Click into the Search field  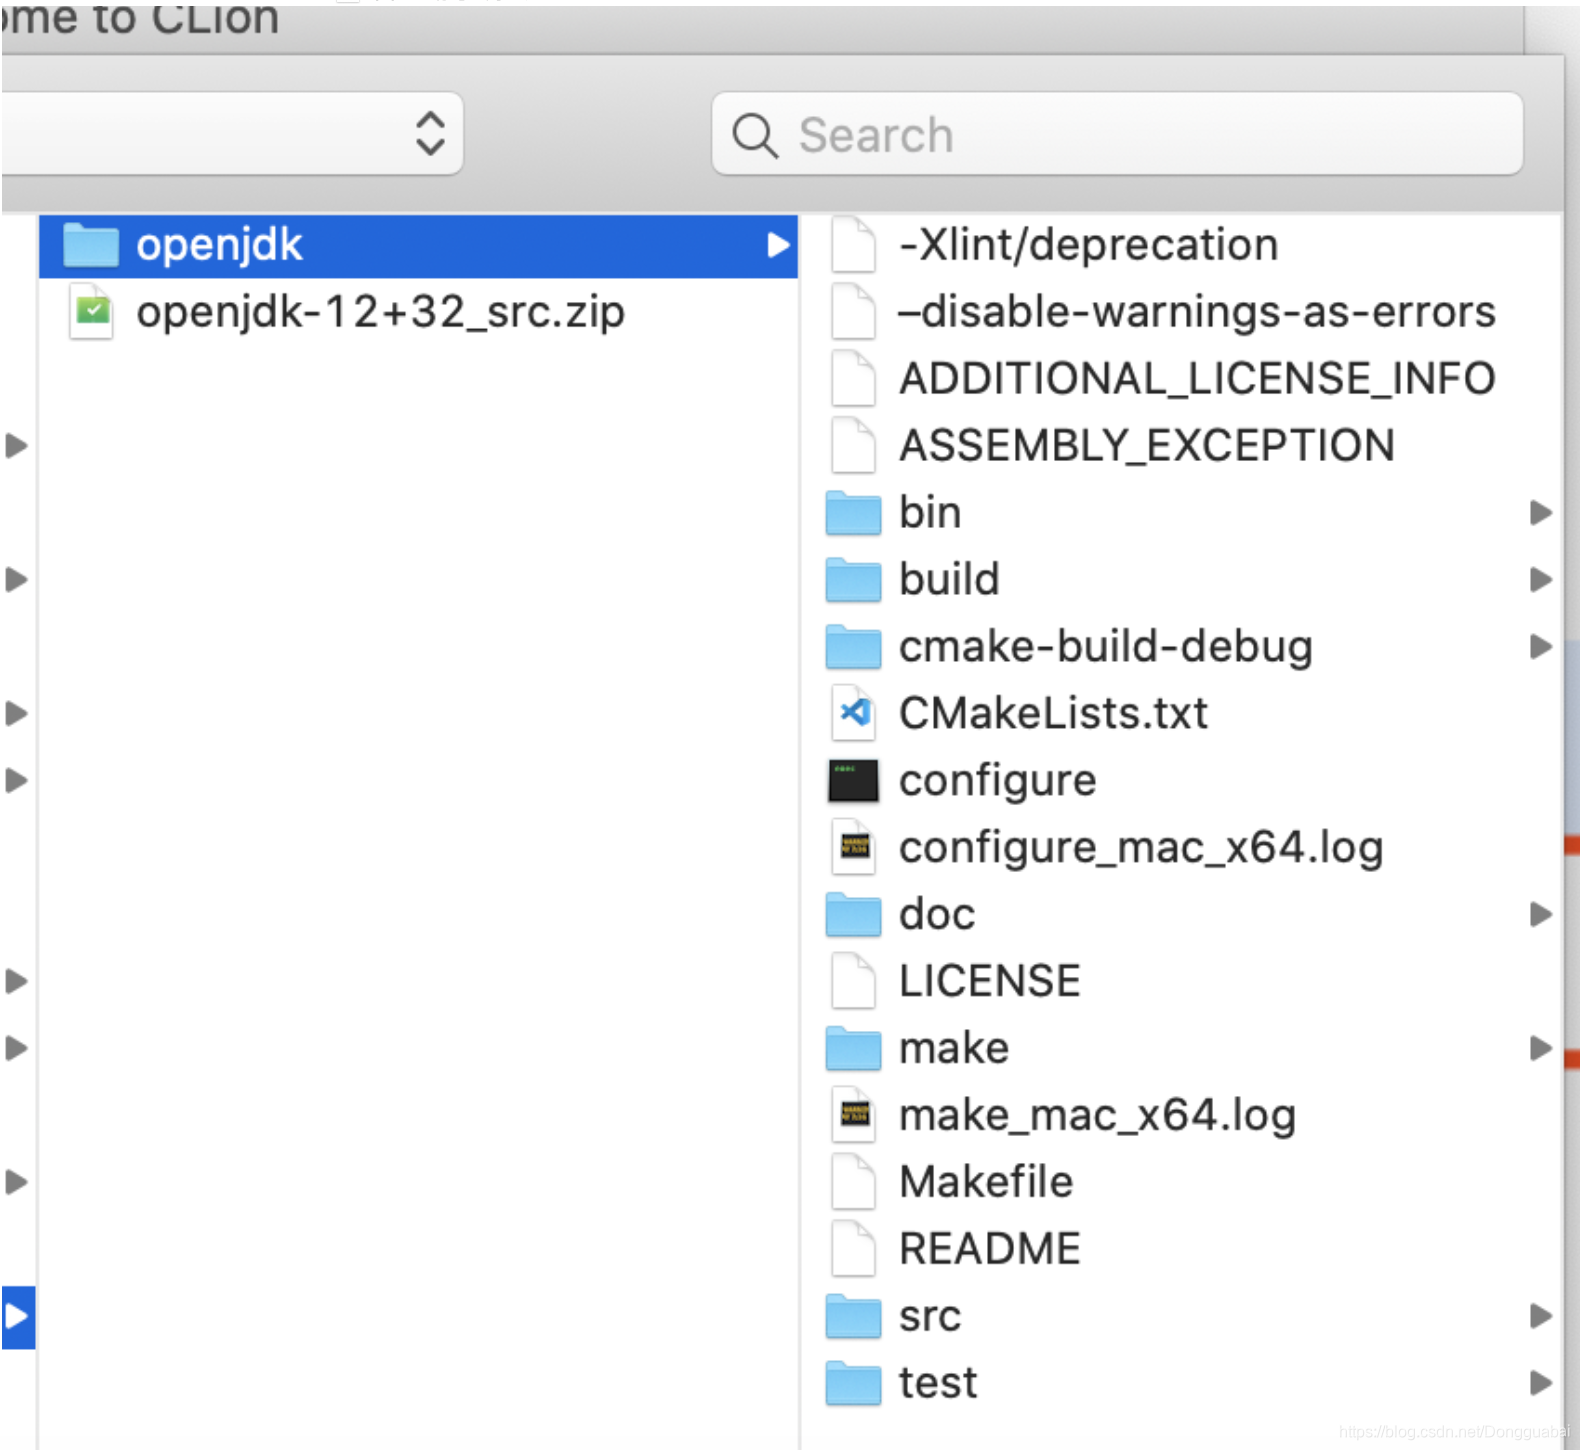1117,134
